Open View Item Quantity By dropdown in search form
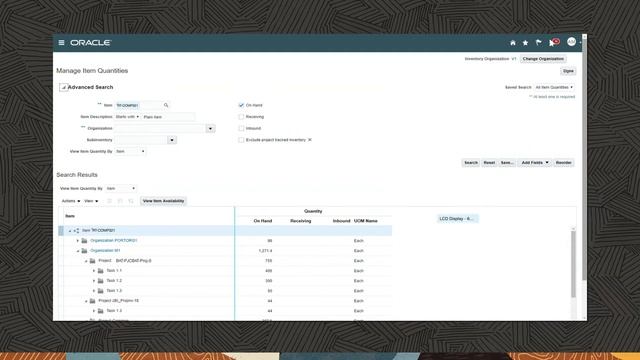This screenshot has height=360, width=640. (x=130, y=151)
